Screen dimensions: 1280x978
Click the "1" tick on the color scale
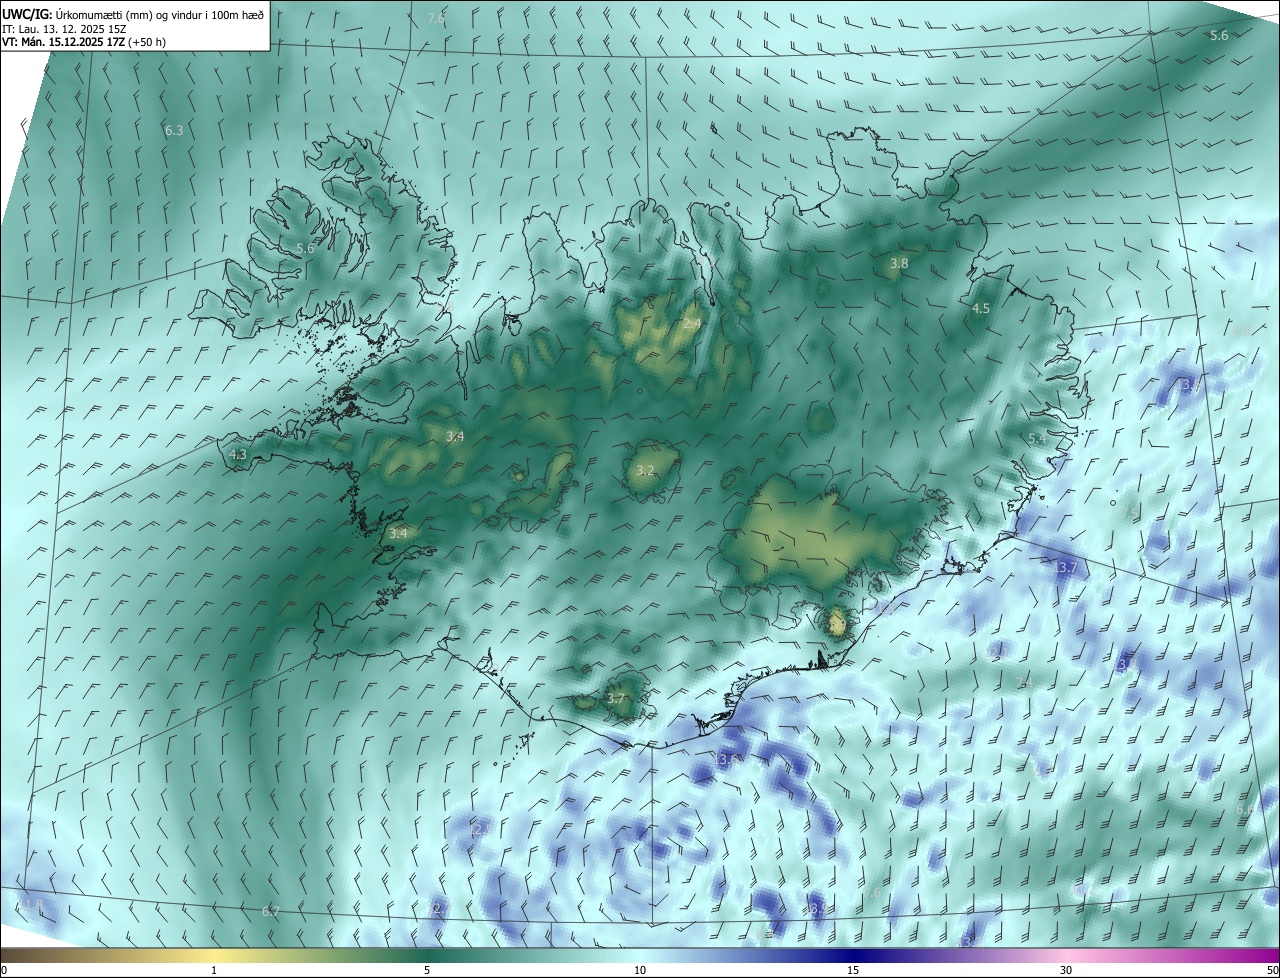(214, 970)
